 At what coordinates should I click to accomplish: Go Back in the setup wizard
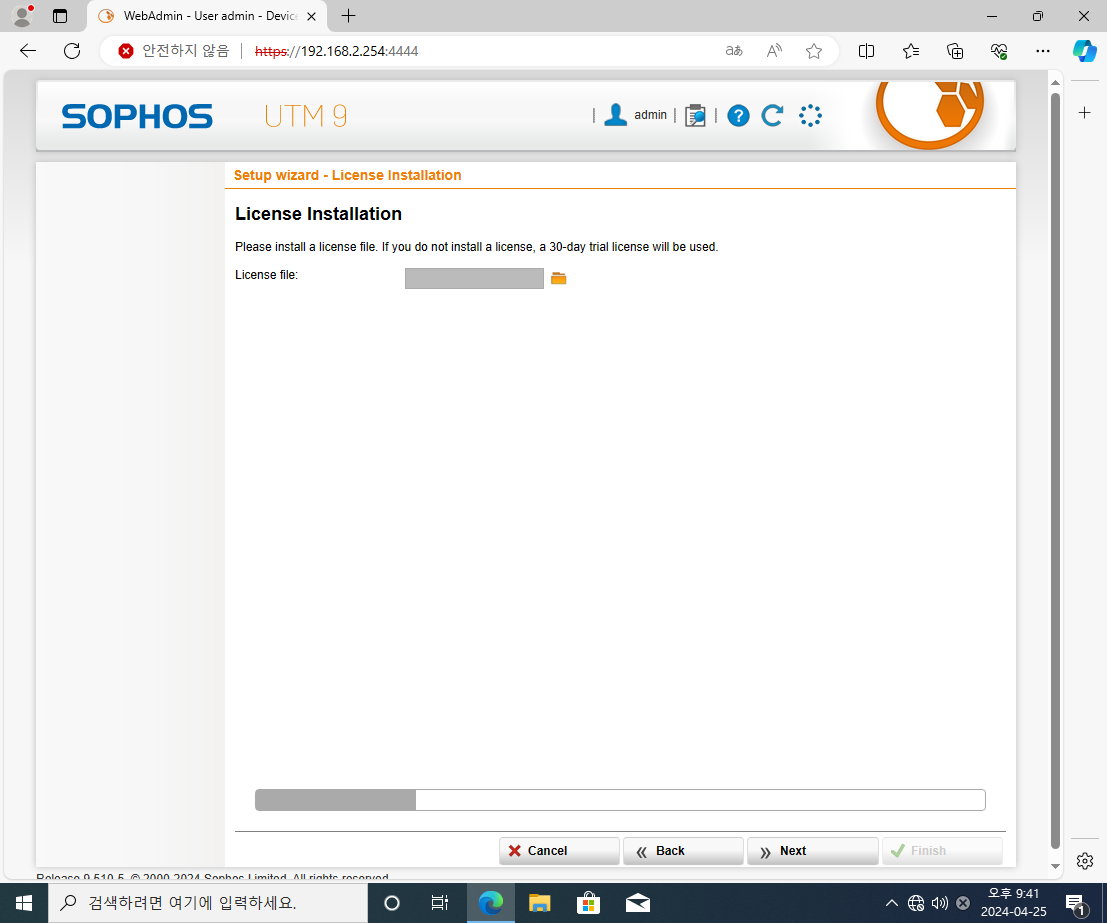pos(683,851)
